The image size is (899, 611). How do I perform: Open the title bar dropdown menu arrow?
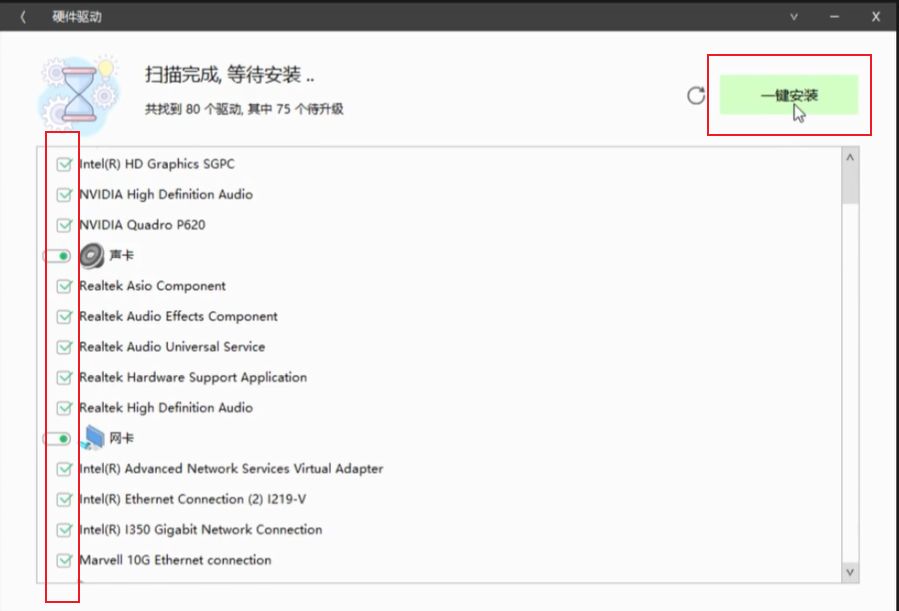[794, 17]
